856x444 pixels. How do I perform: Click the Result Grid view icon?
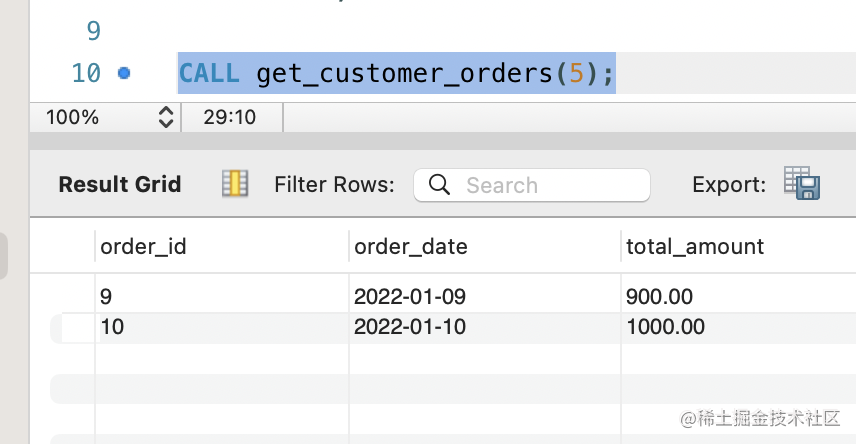coord(234,184)
